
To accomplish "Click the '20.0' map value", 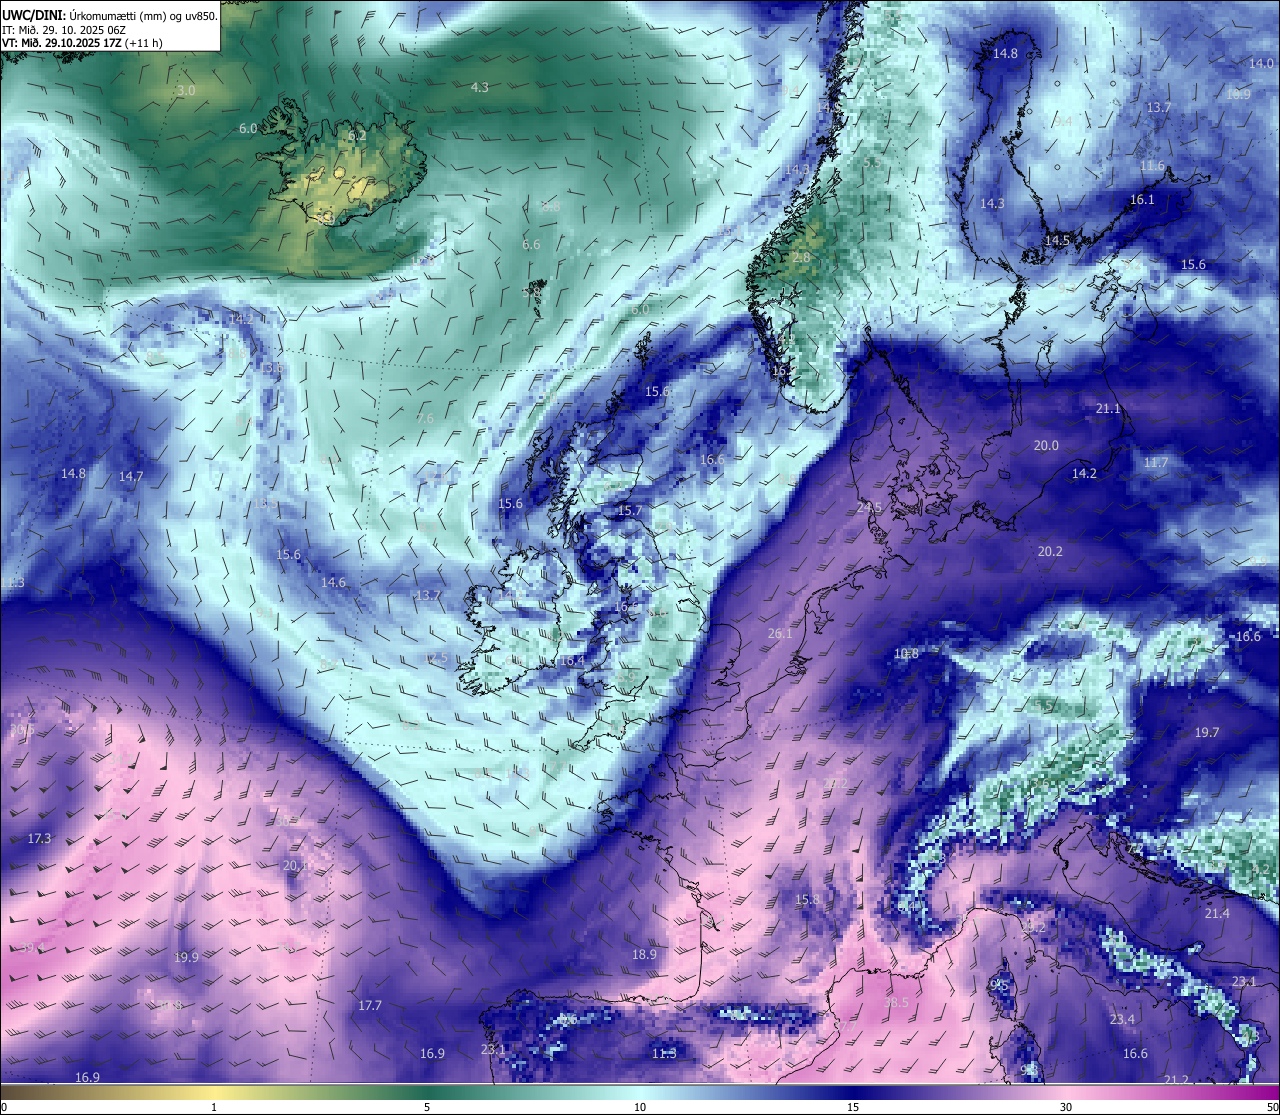I will (1046, 446).
